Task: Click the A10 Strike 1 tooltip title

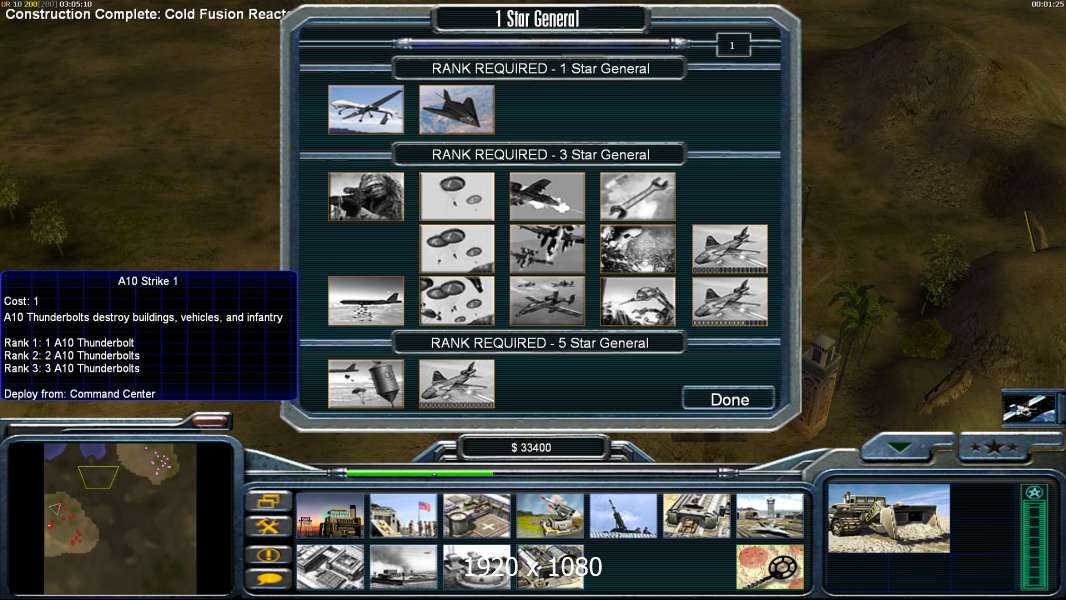Action: point(148,281)
